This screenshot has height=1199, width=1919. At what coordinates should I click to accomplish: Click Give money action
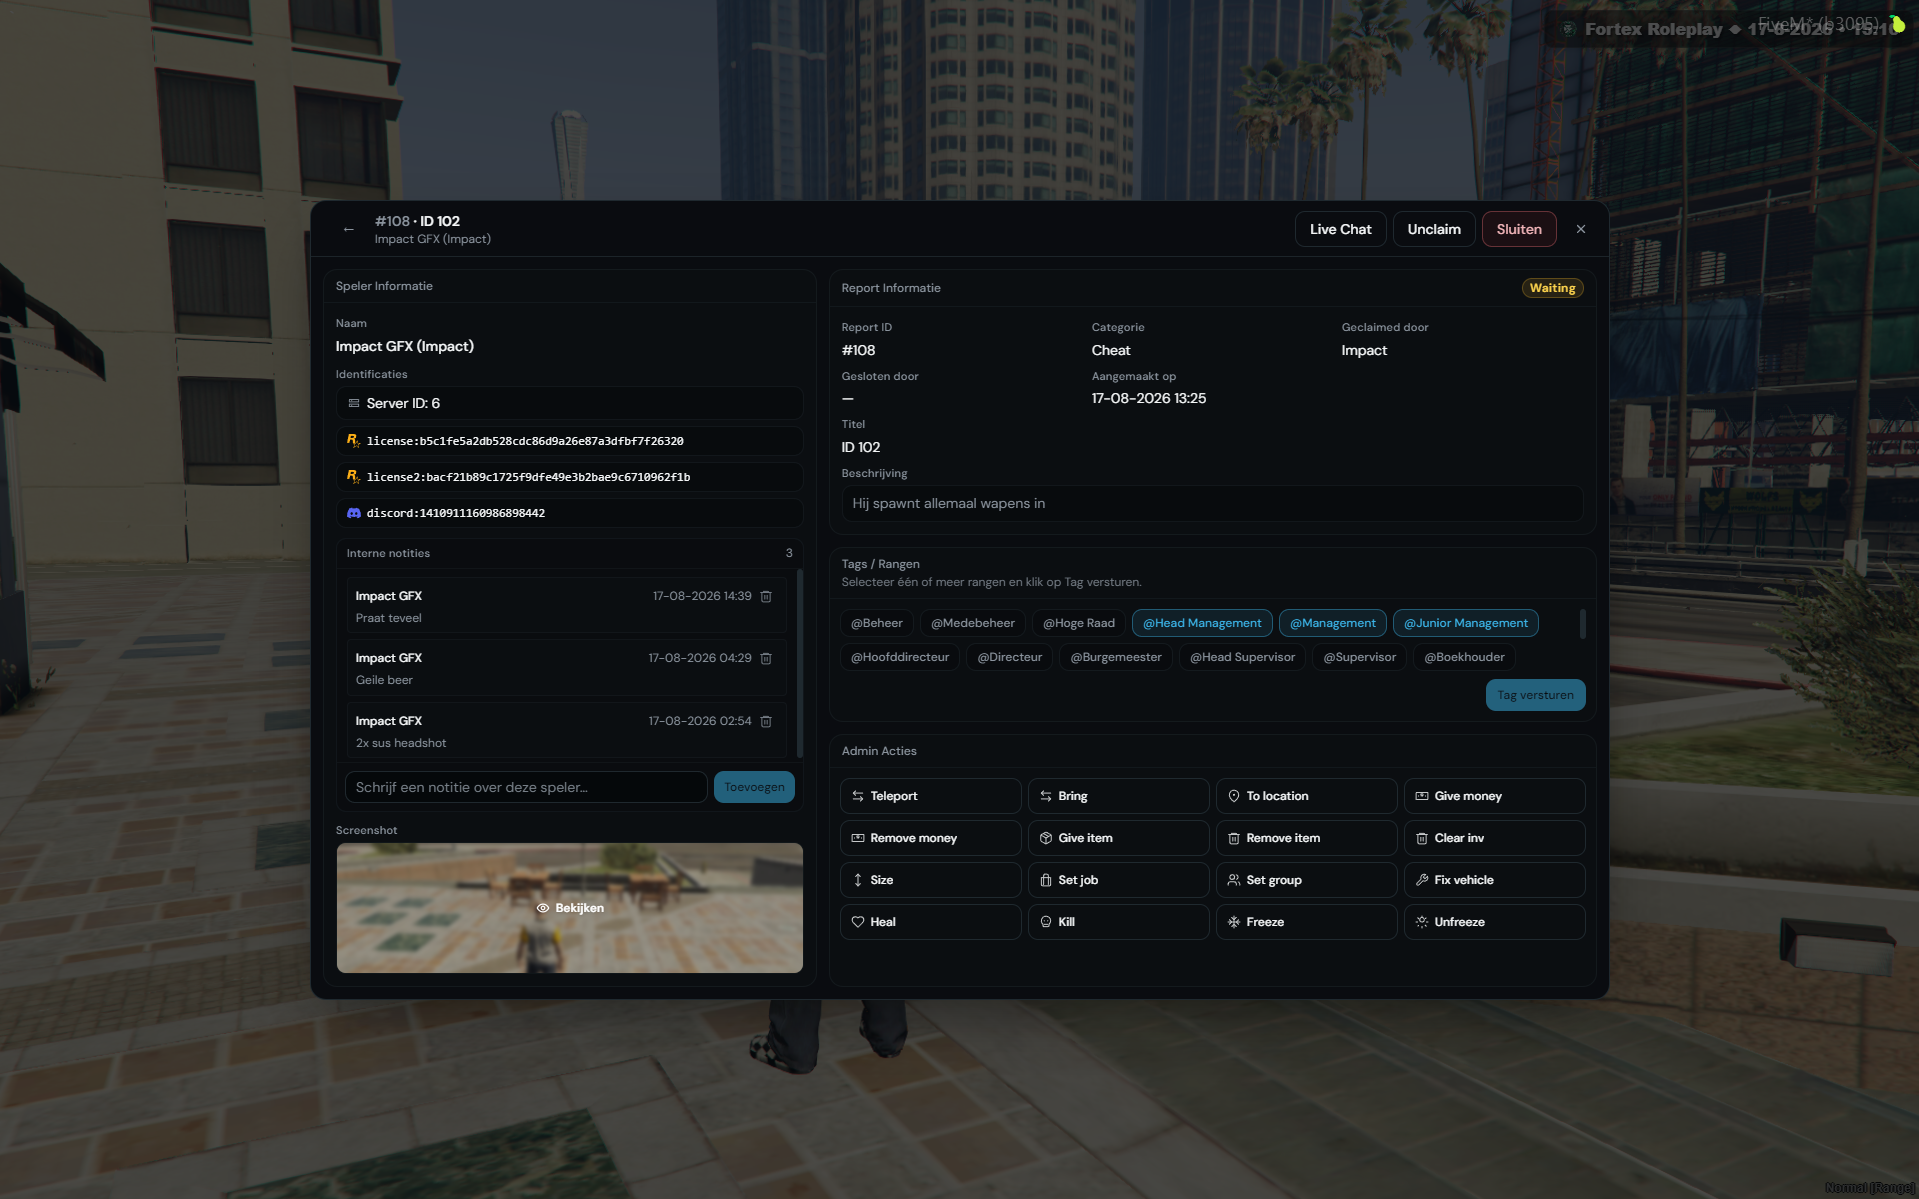(1494, 796)
